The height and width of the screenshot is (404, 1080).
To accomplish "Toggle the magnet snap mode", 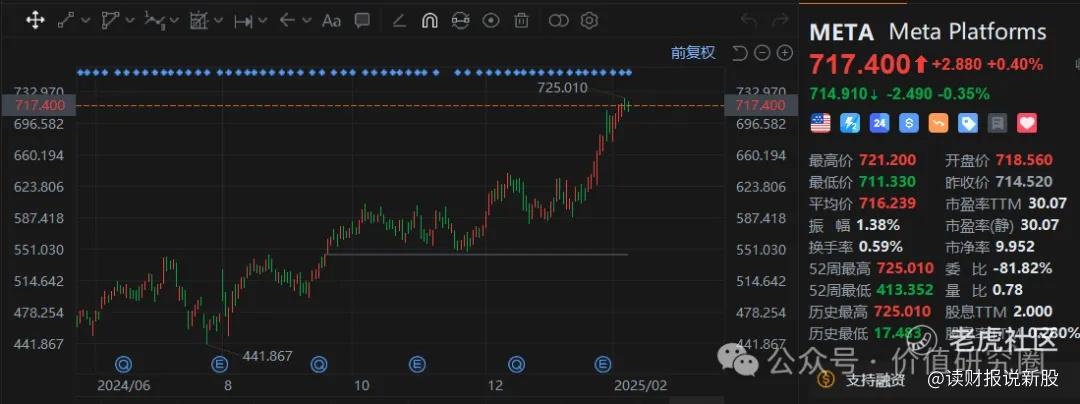I will (429, 21).
